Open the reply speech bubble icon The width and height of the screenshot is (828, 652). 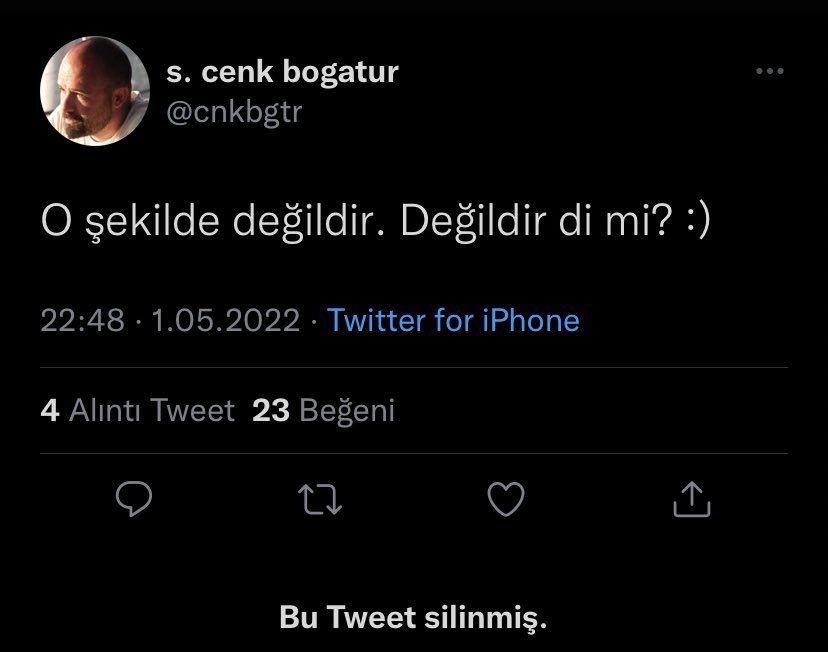coord(134,498)
